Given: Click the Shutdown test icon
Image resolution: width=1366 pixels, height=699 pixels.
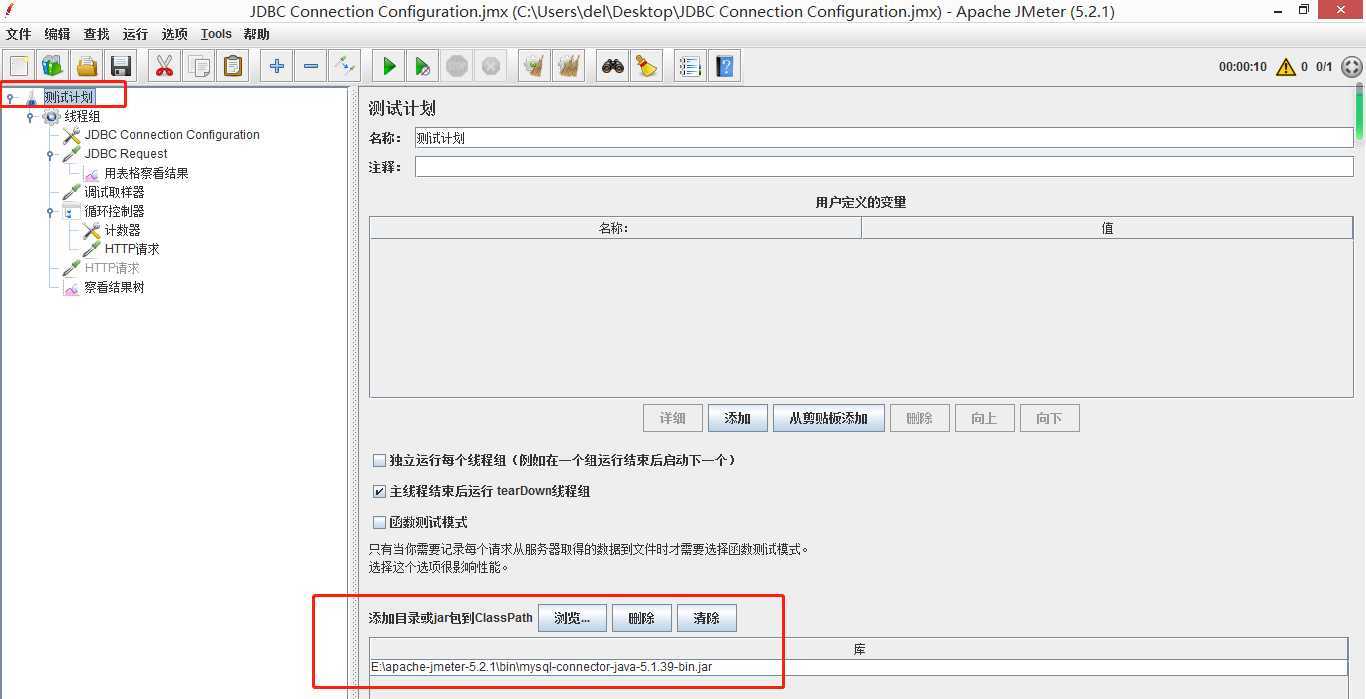Looking at the screenshot, I should (491, 66).
